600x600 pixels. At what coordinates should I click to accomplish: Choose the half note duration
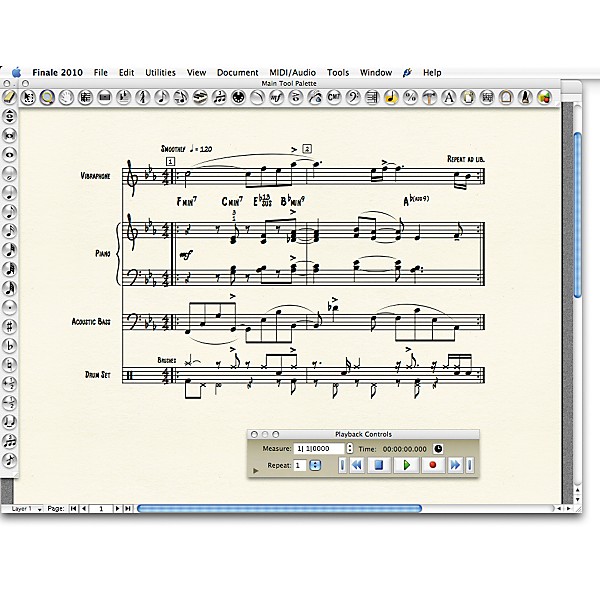point(10,174)
